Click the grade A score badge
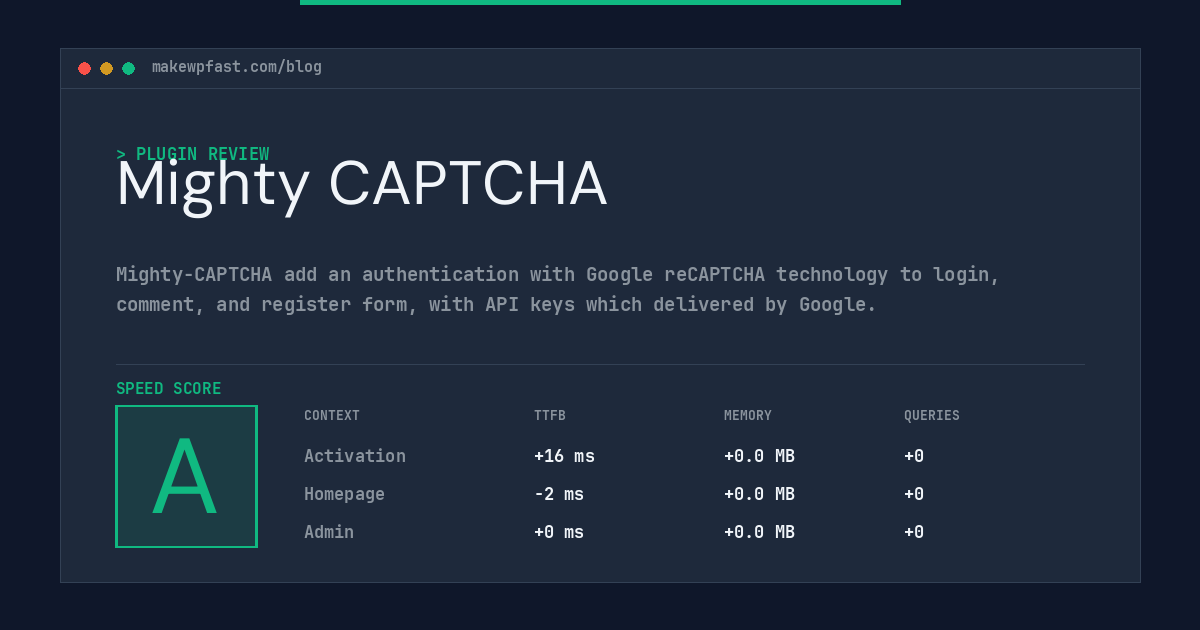This screenshot has width=1200, height=630. click(x=186, y=476)
